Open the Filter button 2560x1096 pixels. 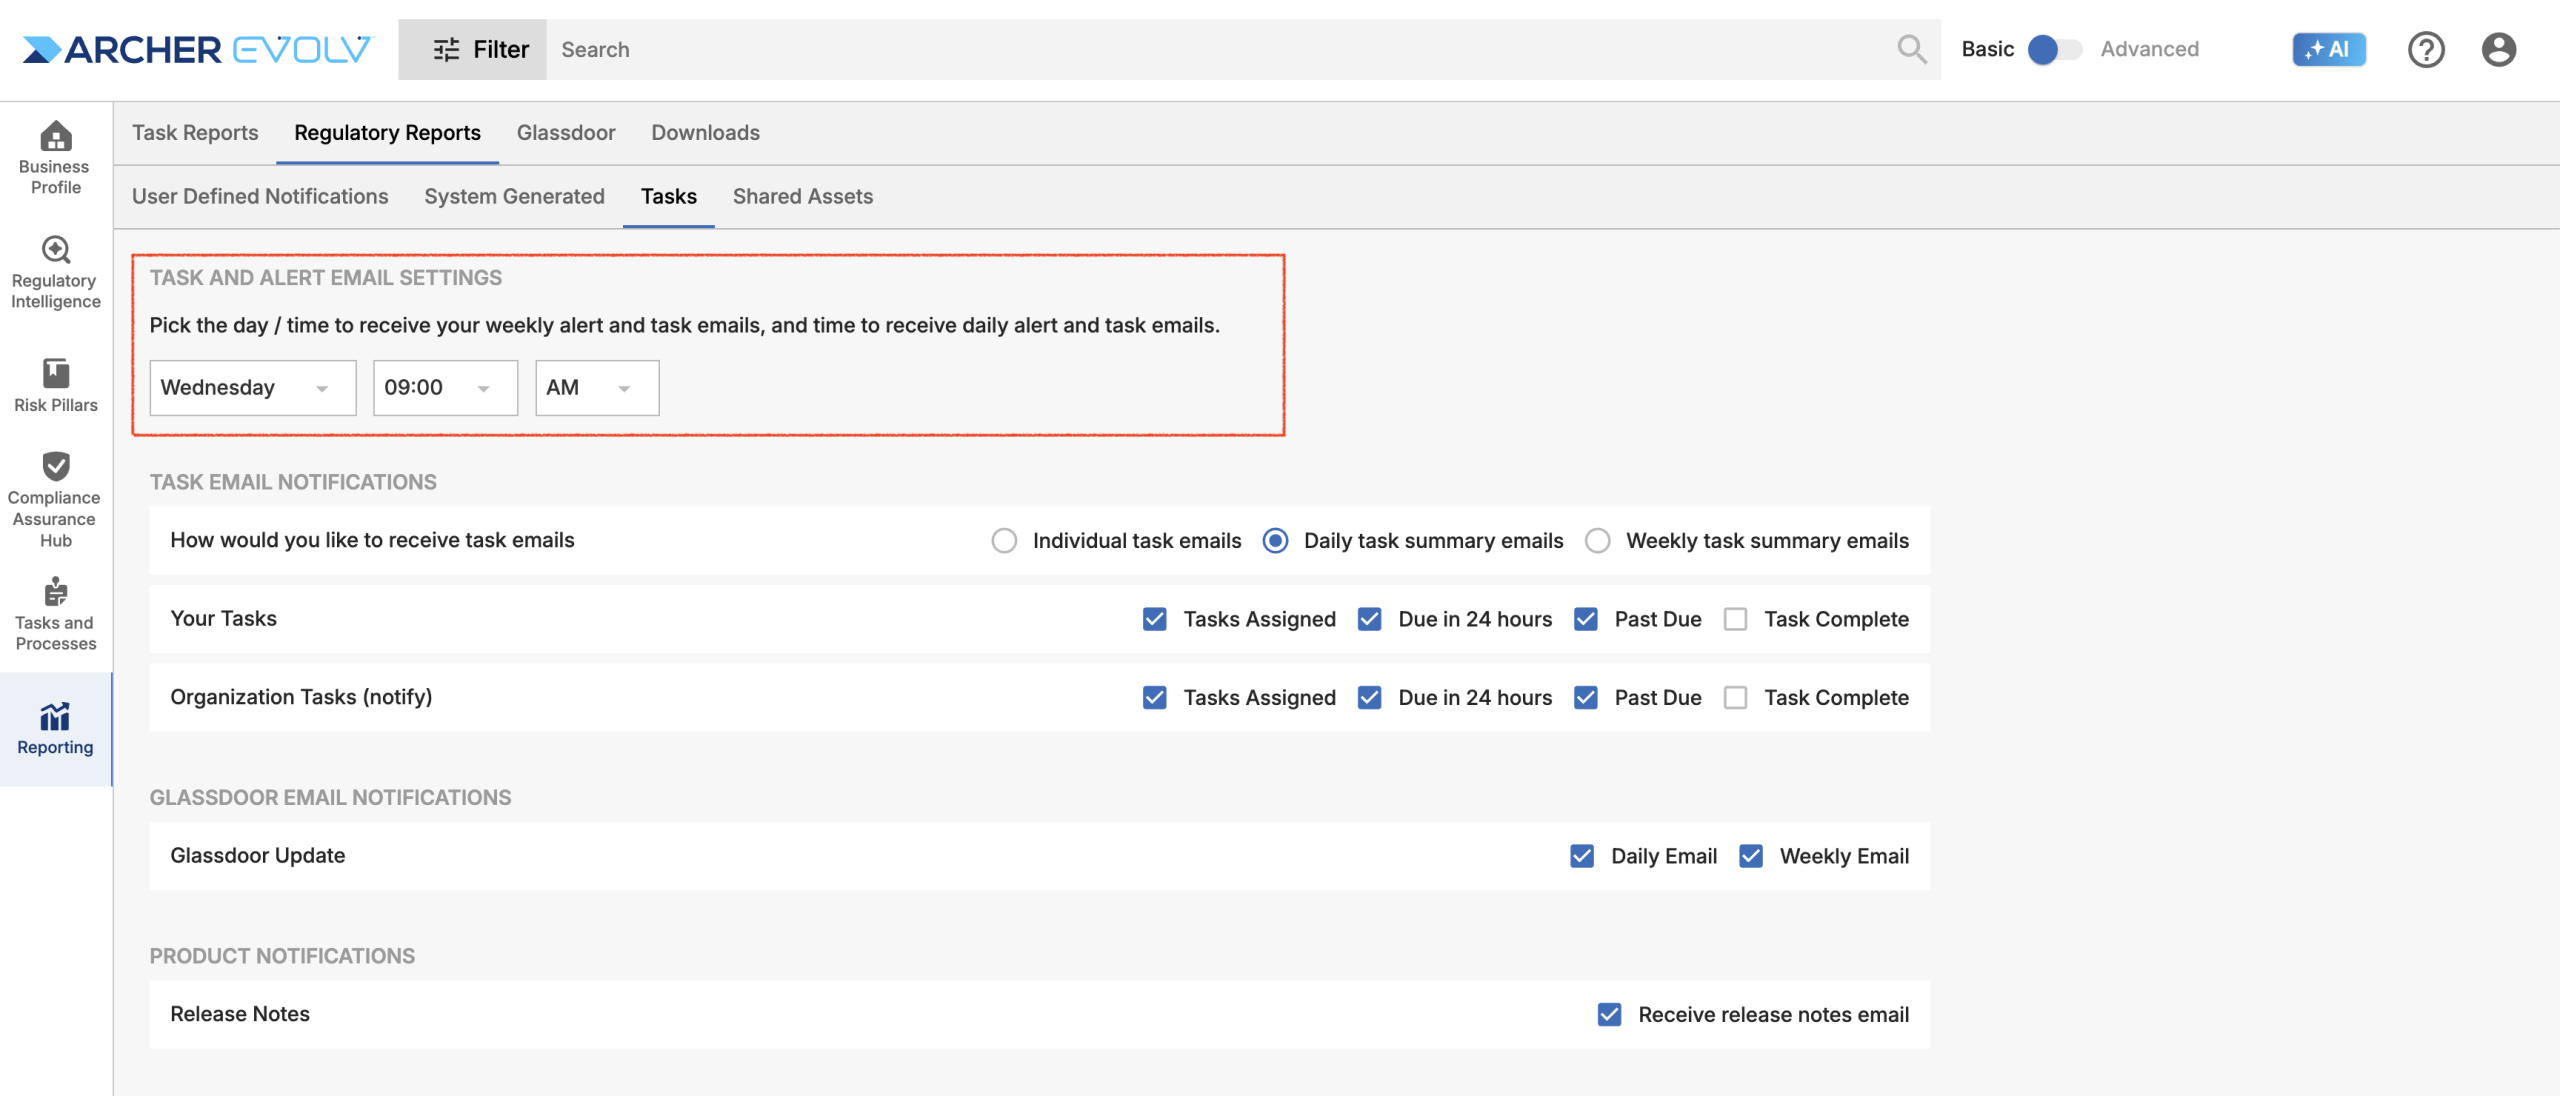coord(472,49)
